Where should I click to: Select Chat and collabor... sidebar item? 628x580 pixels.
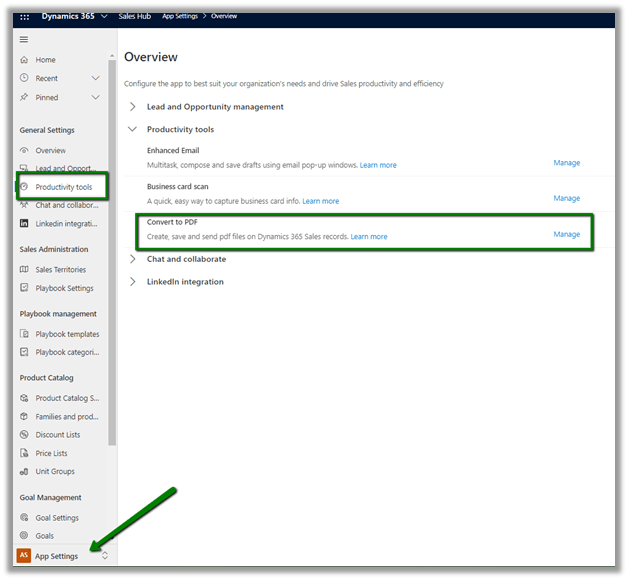pyautogui.click(x=67, y=205)
